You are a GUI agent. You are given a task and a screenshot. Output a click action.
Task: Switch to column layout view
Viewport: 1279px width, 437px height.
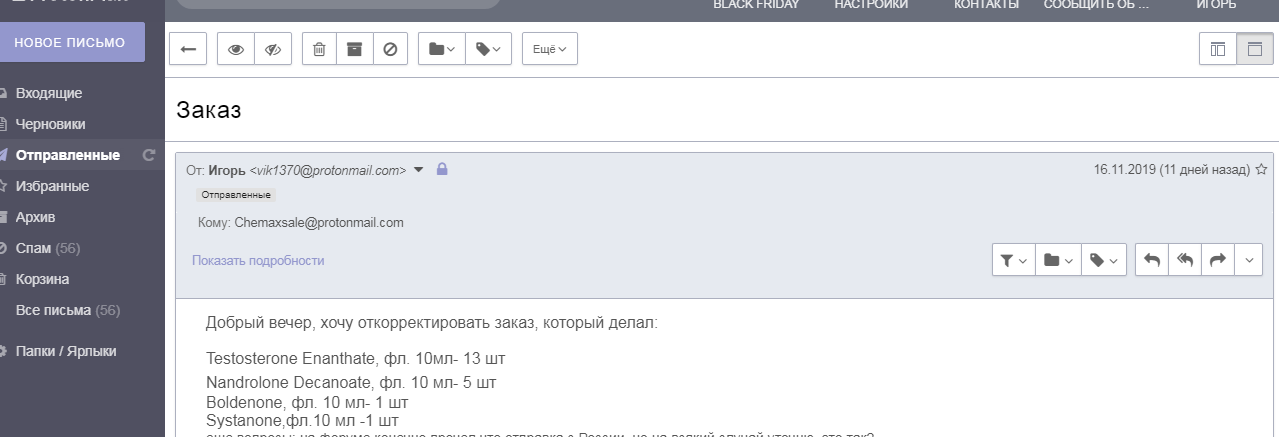[x=1217, y=49]
